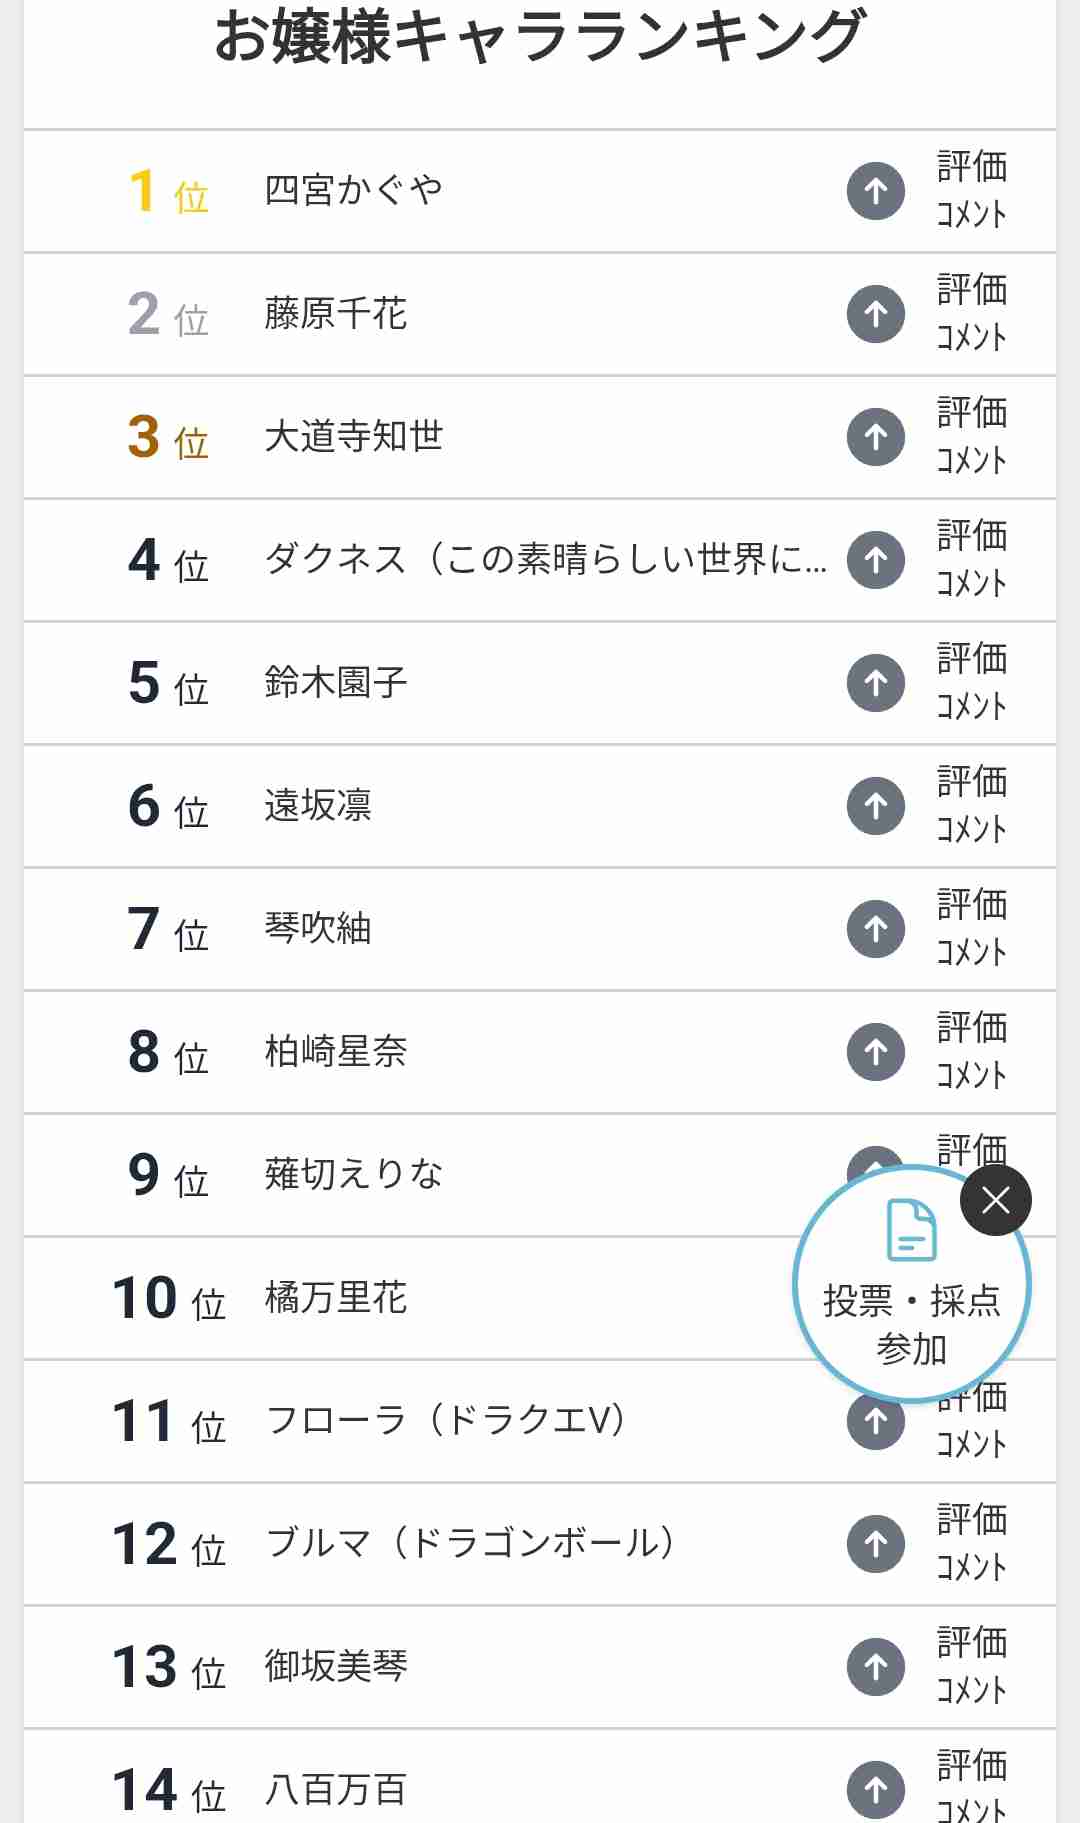
Task: Click the お嬢様キャラランキング heading
Action: (x=539, y=38)
